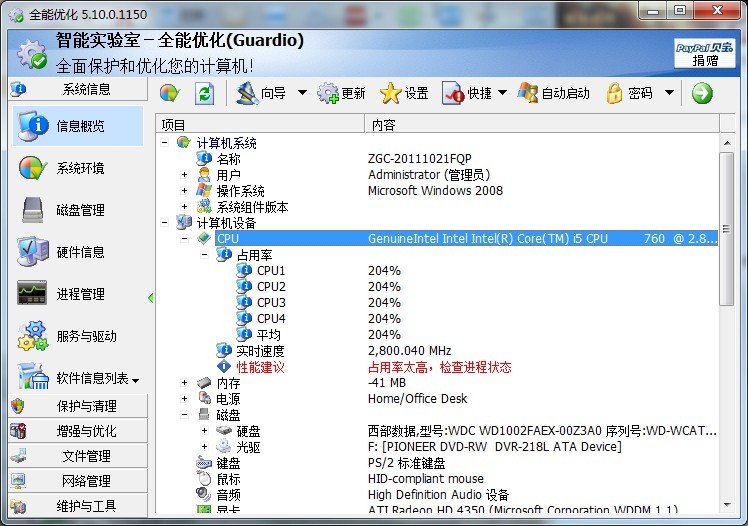This screenshot has width=748, height=526.
Task: Expand the 内存 memory tree node
Action: [x=184, y=383]
